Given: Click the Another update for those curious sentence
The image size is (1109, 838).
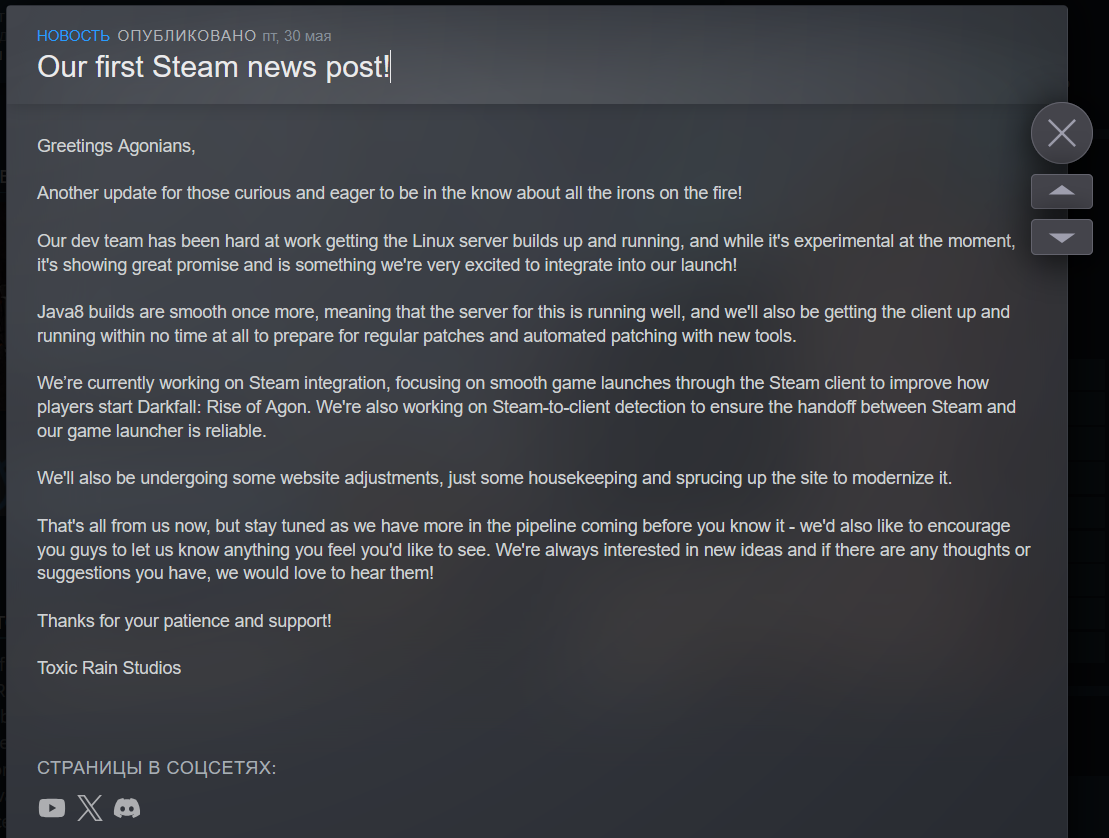Looking at the screenshot, I should coord(390,193).
